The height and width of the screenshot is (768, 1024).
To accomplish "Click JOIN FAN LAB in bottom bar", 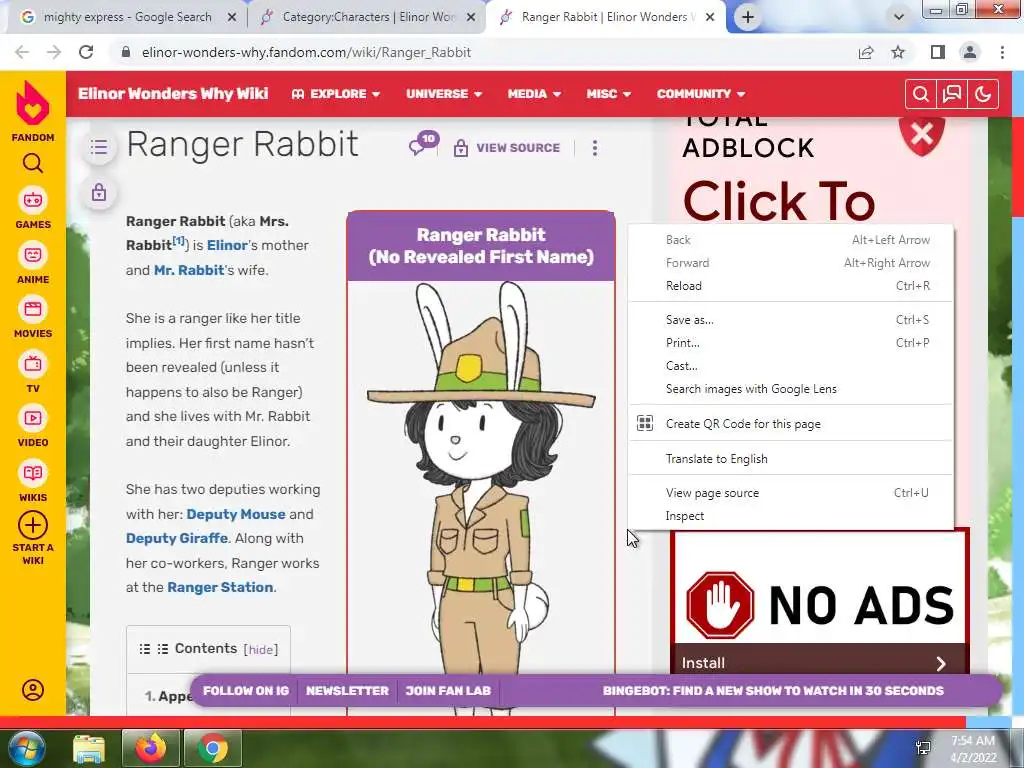I will tap(448, 691).
